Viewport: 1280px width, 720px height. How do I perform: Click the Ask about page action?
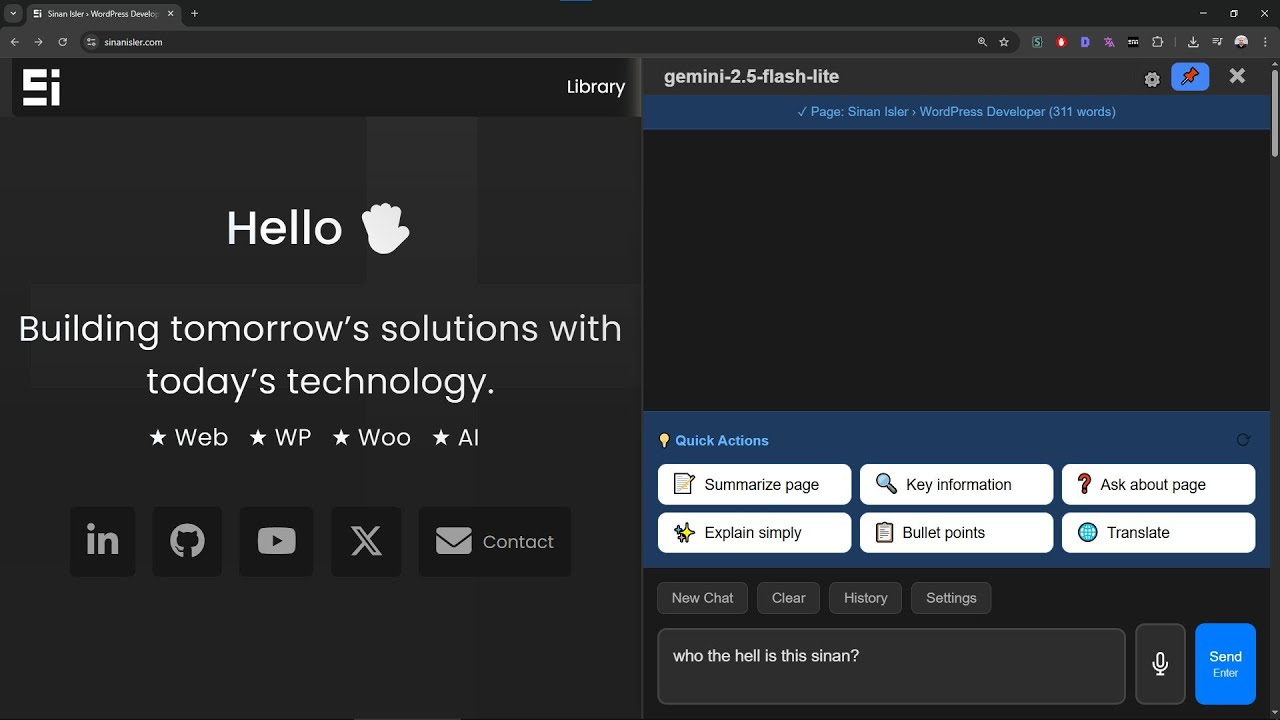[1158, 484]
